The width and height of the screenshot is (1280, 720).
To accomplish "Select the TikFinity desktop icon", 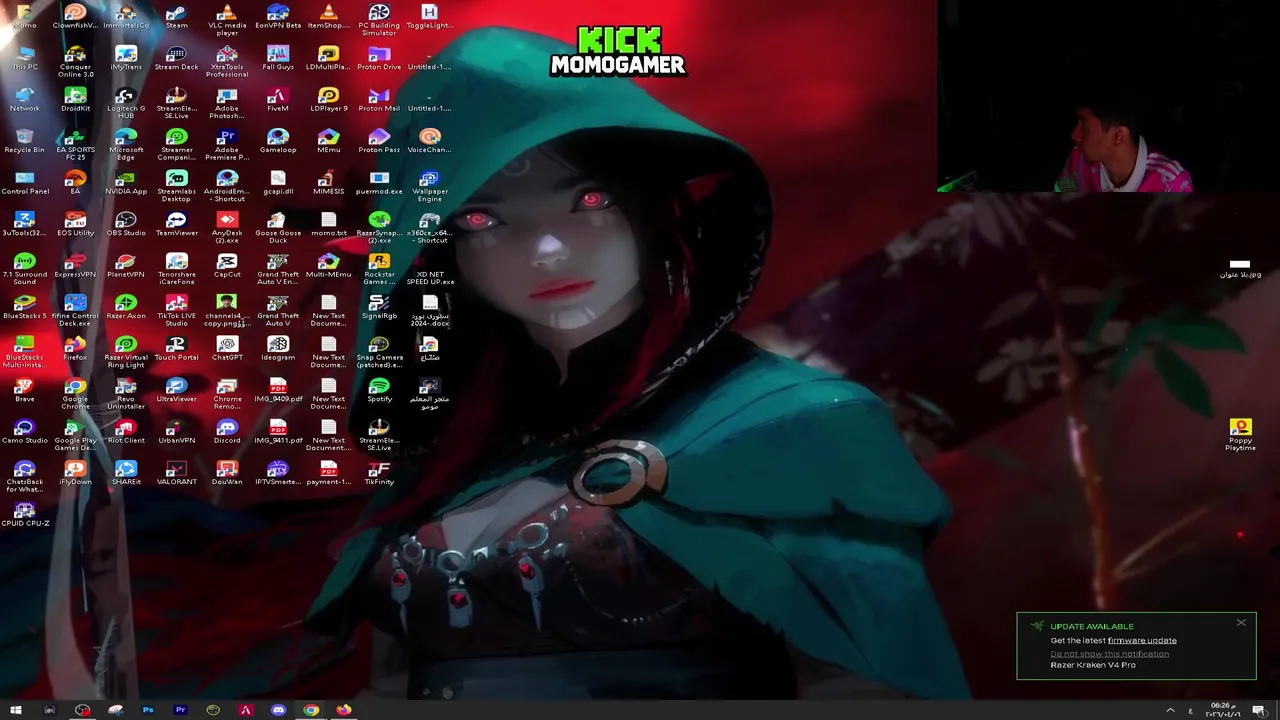I will pyautogui.click(x=379, y=473).
